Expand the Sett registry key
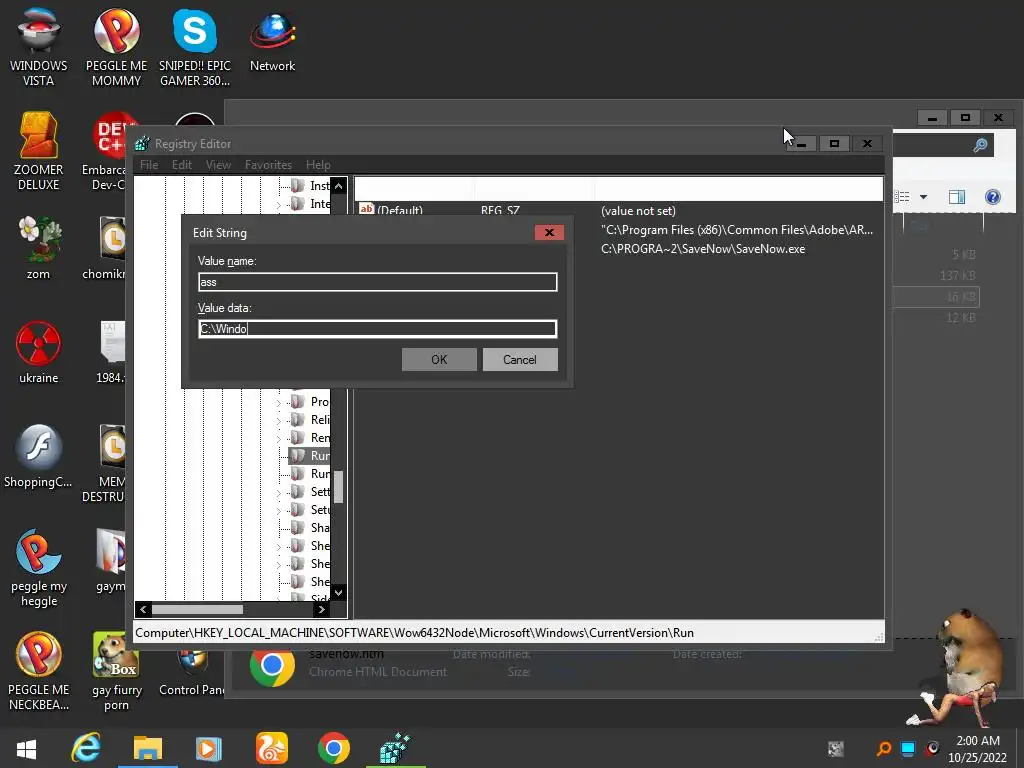The height and width of the screenshot is (768, 1024). [279, 492]
